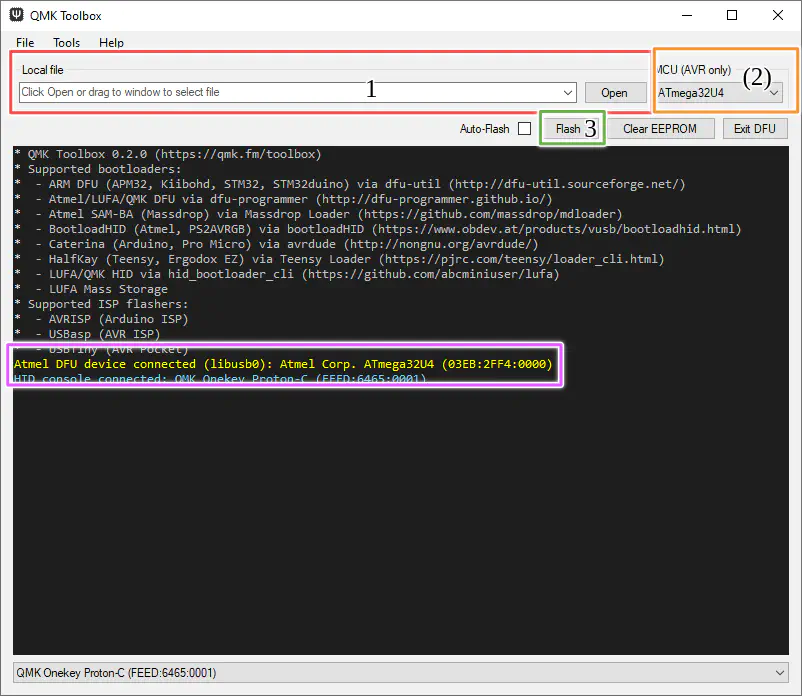Click the Auto-Flash label text
802x696 pixels.
coord(484,129)
